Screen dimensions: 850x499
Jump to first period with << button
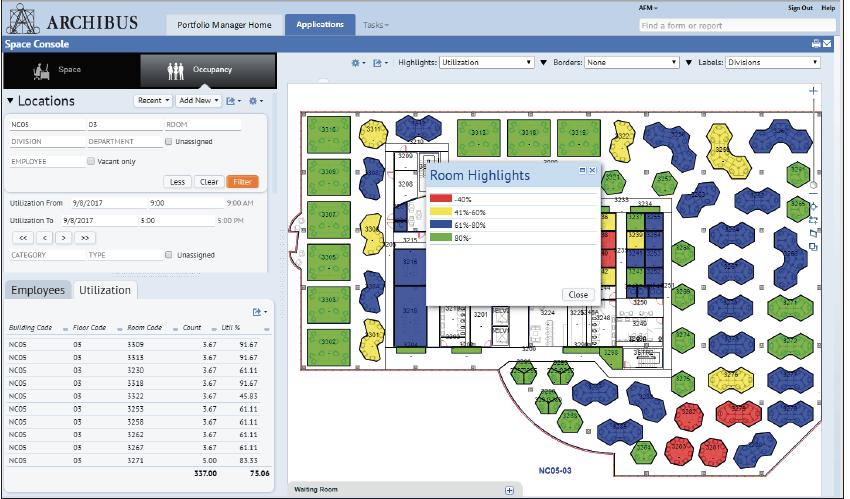[x=23, y=238]
